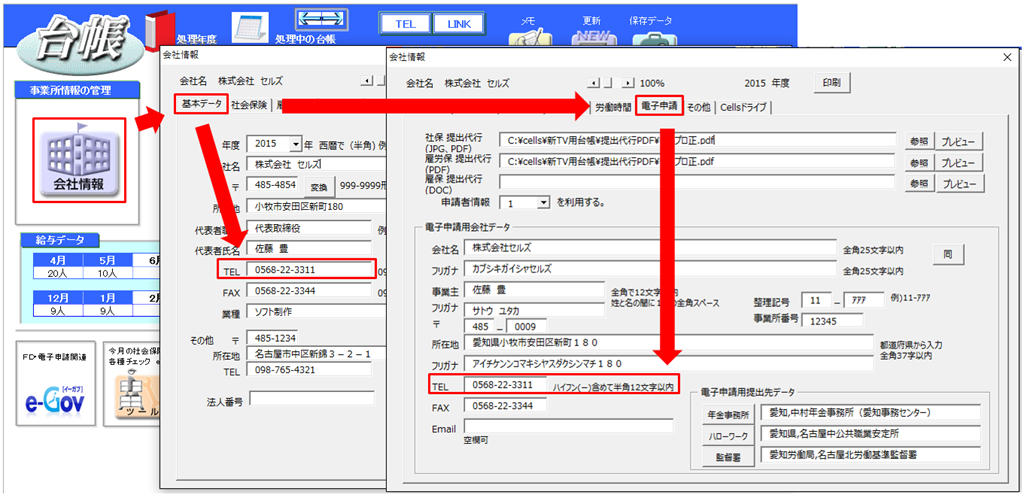Click the 愛知,中村年金事務所 field

click(x=871, y=413)
